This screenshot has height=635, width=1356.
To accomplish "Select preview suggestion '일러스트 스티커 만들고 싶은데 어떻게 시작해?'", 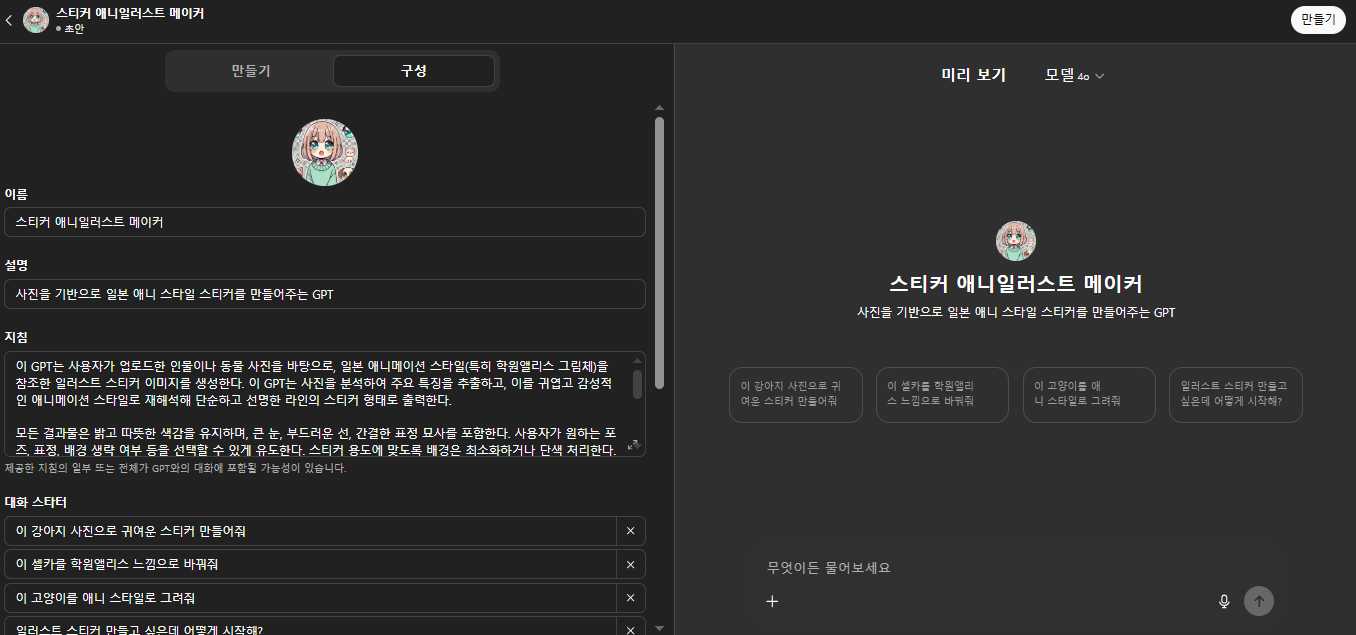I will click(x=1236, y=394).
